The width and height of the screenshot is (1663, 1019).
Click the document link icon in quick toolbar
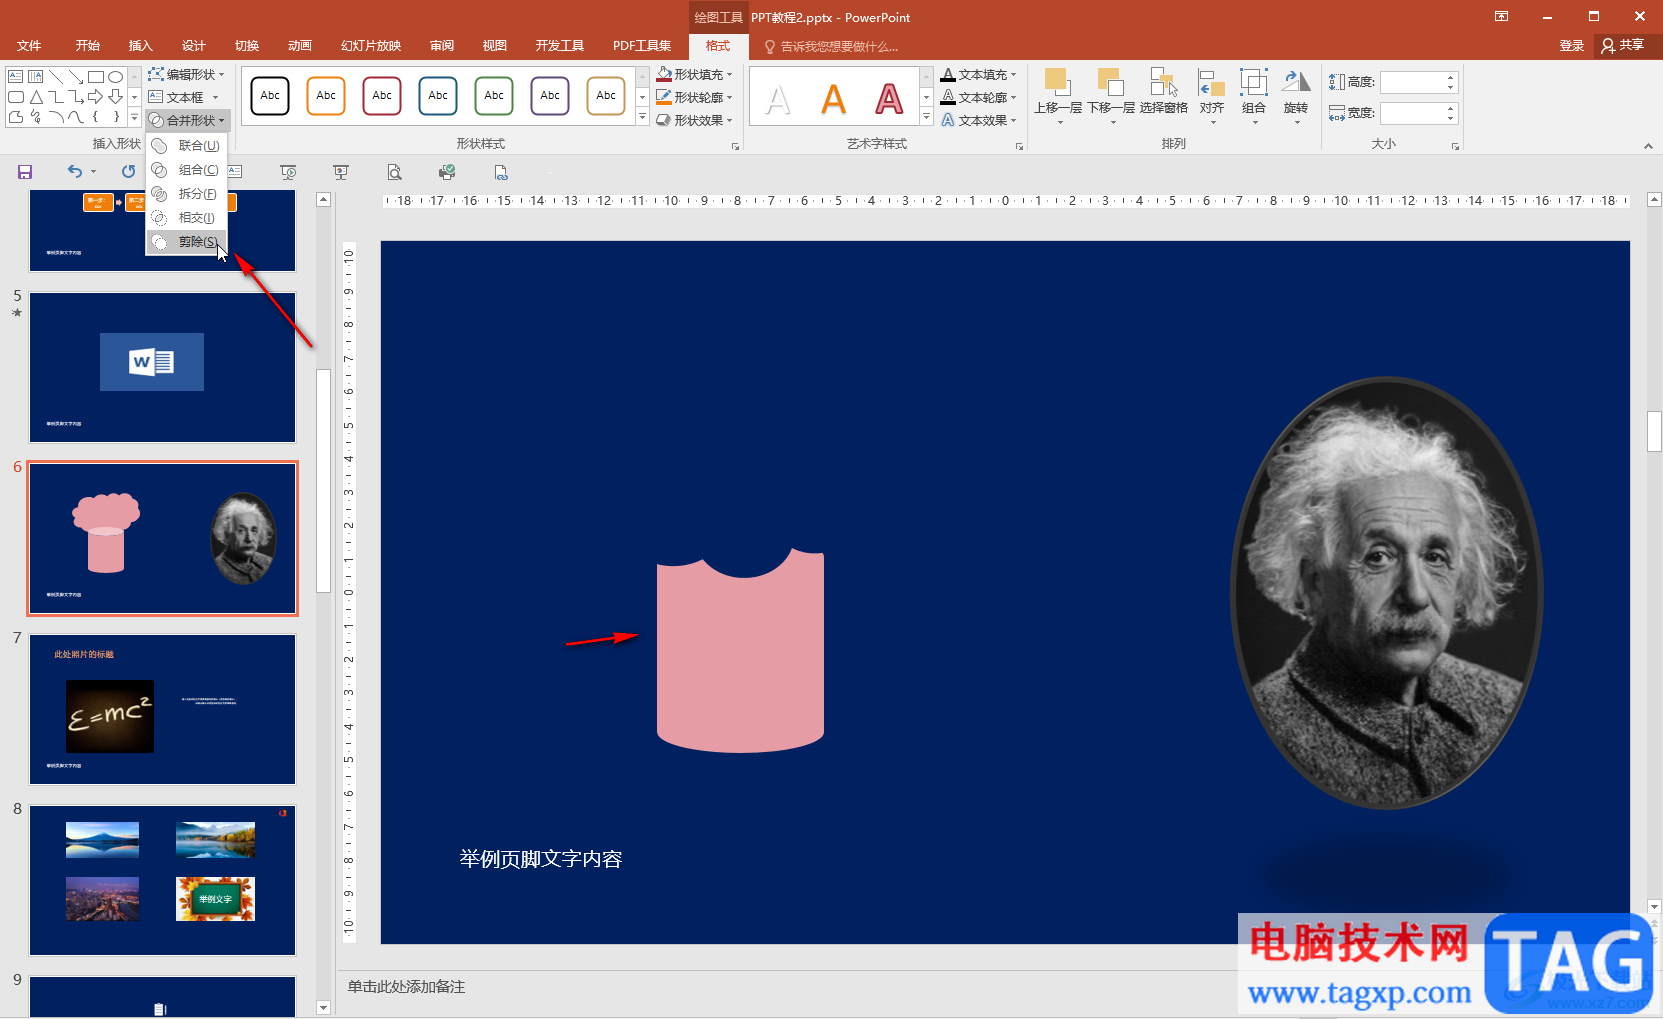(x=501, y=172)
